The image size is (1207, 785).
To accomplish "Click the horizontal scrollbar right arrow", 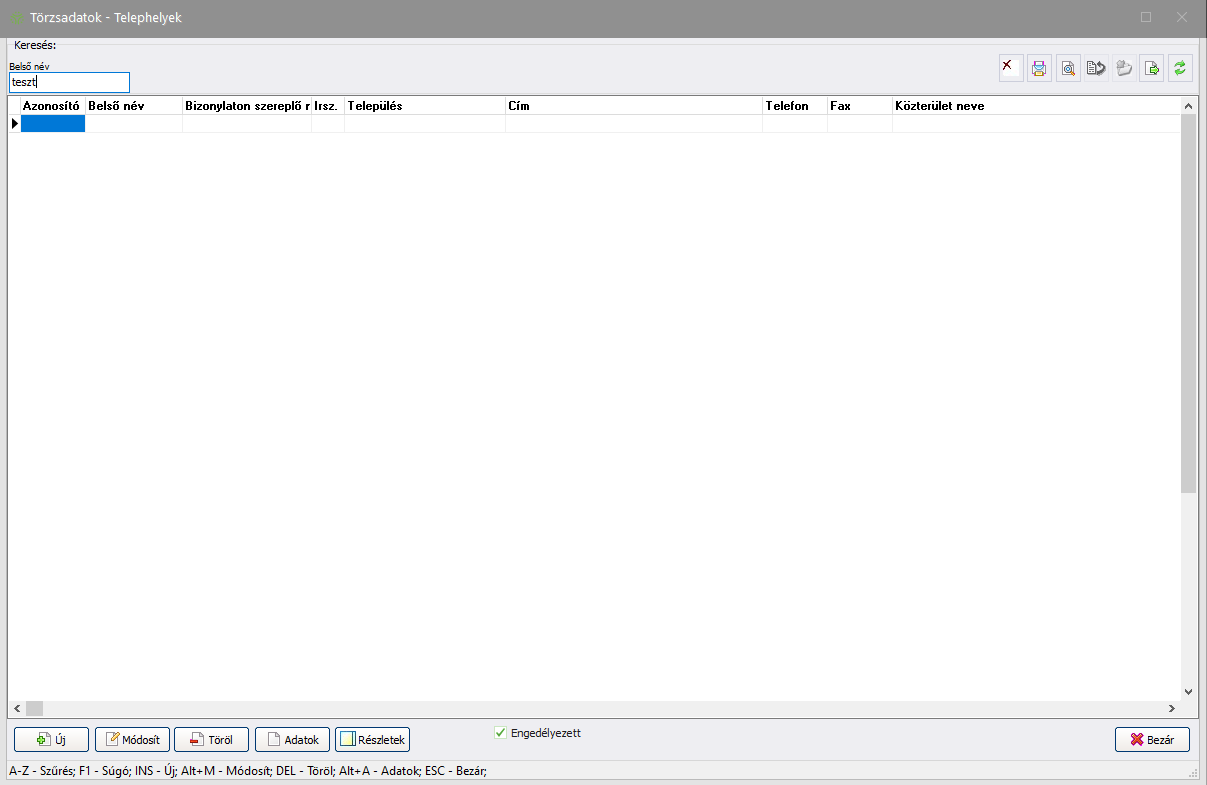I will (1171, 708).
